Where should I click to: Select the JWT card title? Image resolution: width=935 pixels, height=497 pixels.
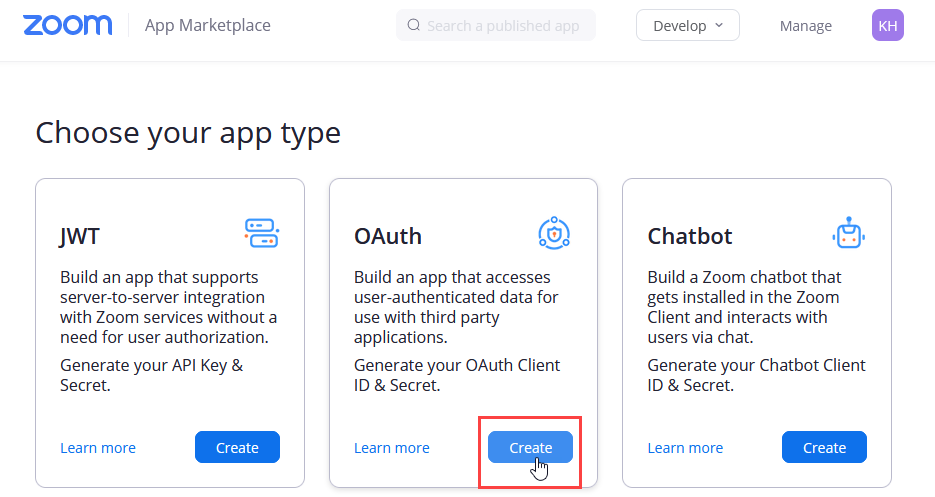click(80, 236)
